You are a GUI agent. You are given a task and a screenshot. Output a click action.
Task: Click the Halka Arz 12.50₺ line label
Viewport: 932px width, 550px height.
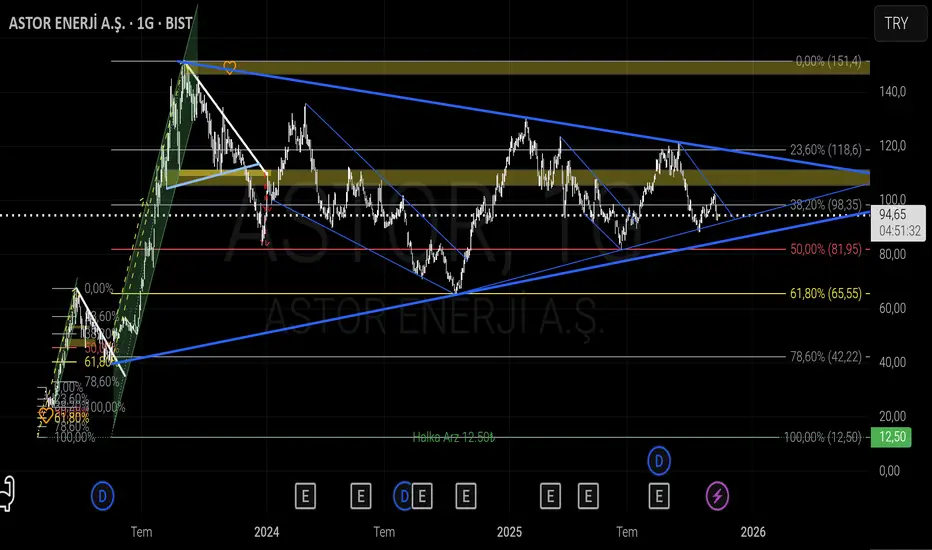(x=454, y=437)
